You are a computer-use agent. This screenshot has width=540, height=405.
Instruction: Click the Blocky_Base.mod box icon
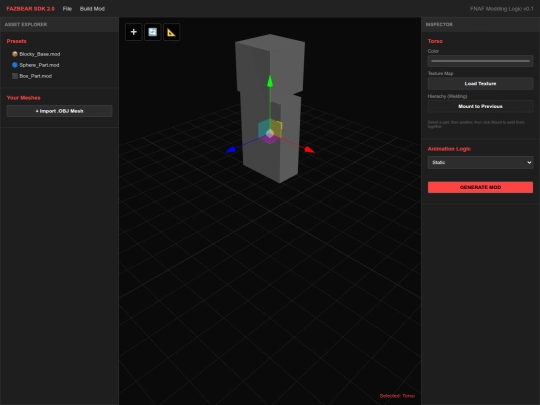coord(15,54)
